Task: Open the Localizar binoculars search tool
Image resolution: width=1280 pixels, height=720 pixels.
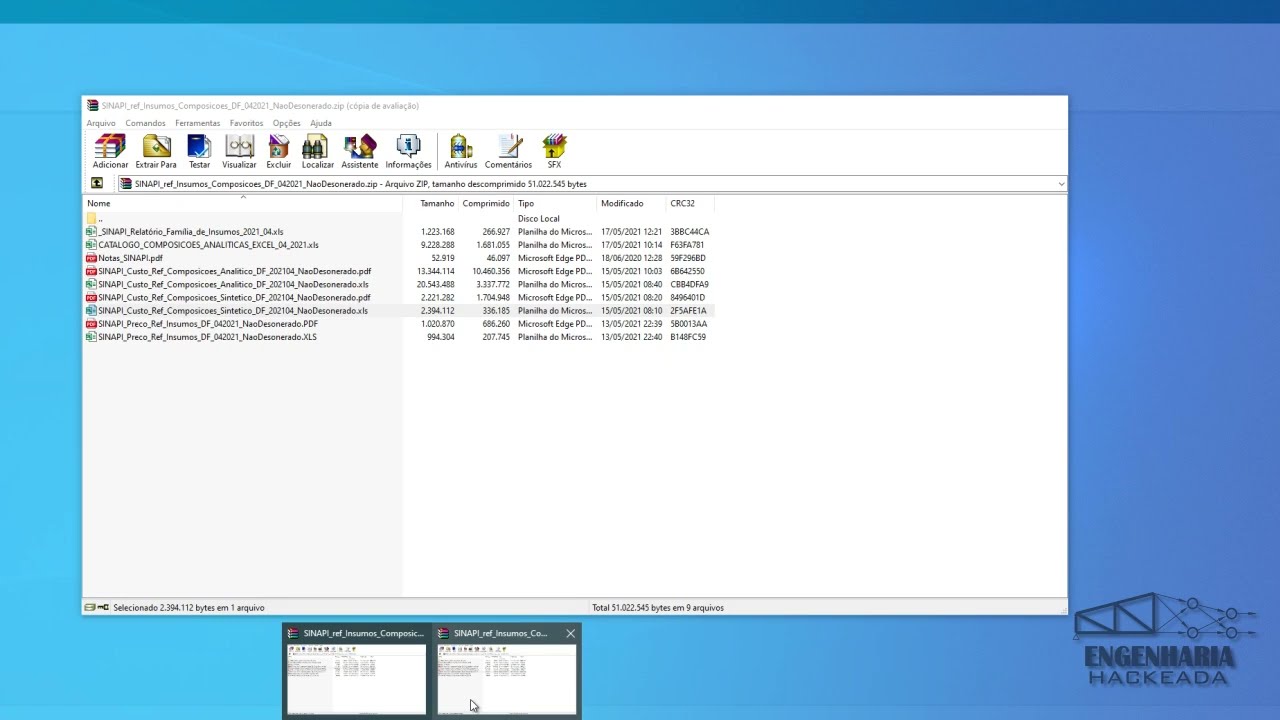Action: click(x=317, y=151)
